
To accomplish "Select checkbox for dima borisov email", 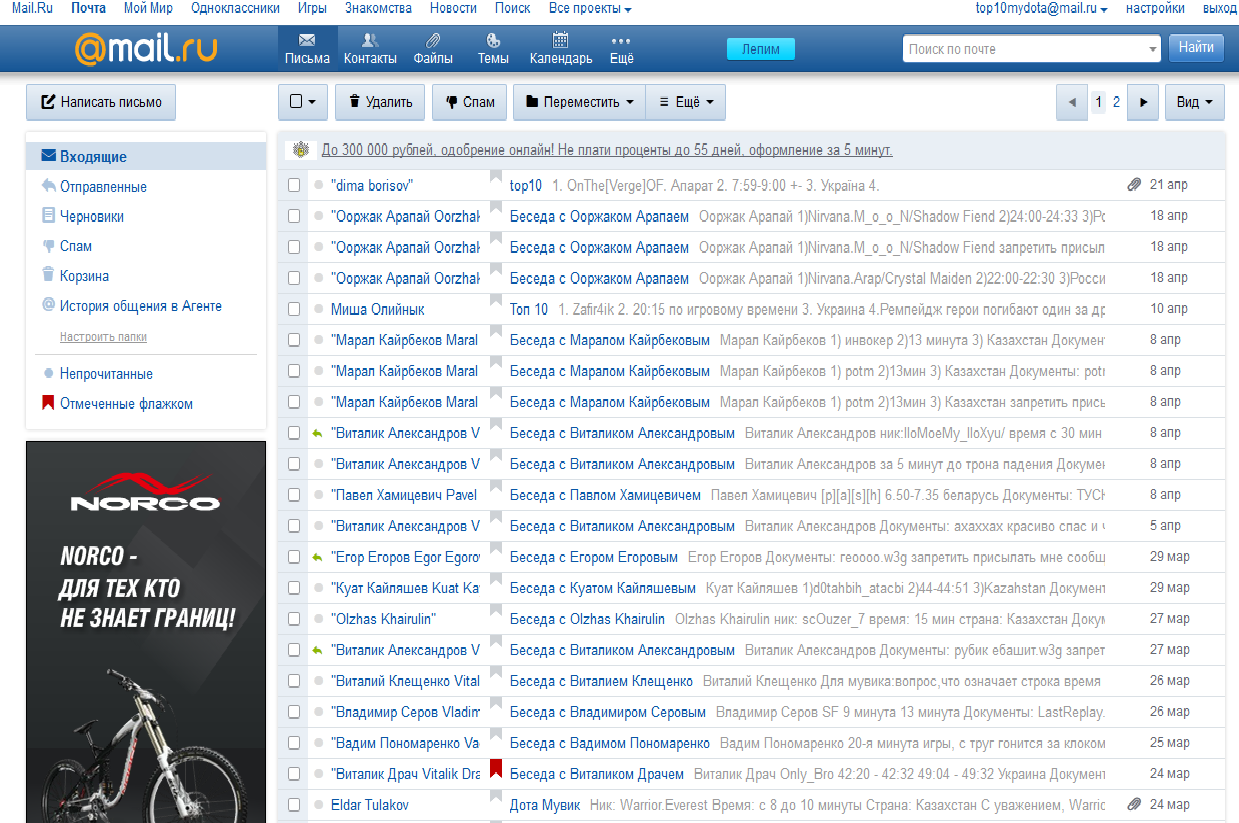I will coord(294,185).
